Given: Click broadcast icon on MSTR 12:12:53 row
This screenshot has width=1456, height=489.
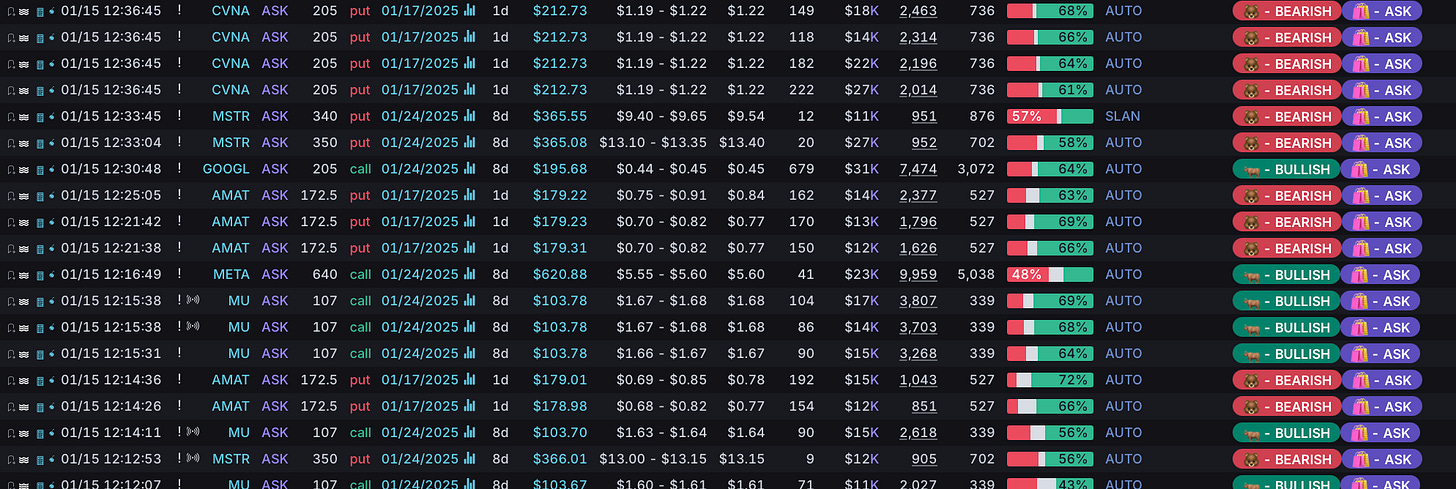Looking at the screenshot, I should (193, 459).
